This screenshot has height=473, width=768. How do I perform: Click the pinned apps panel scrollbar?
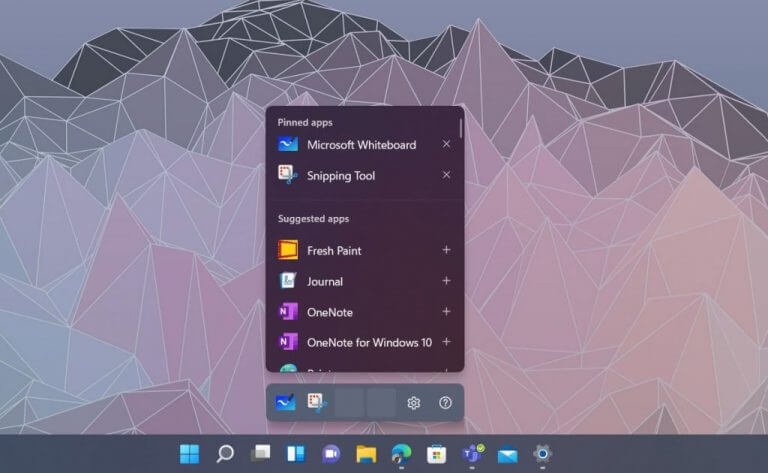461,127
